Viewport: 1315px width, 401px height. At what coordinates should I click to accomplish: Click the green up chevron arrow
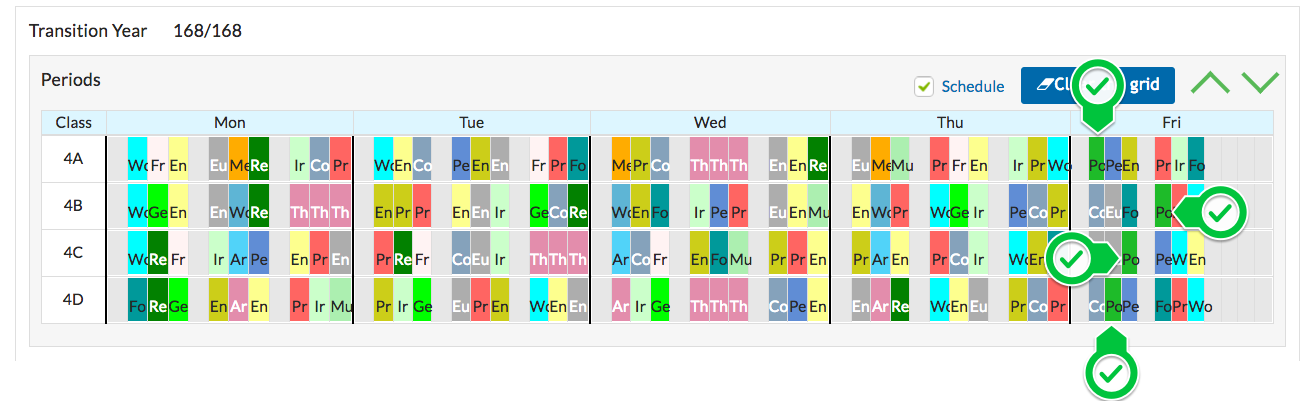pos(1212,82)
